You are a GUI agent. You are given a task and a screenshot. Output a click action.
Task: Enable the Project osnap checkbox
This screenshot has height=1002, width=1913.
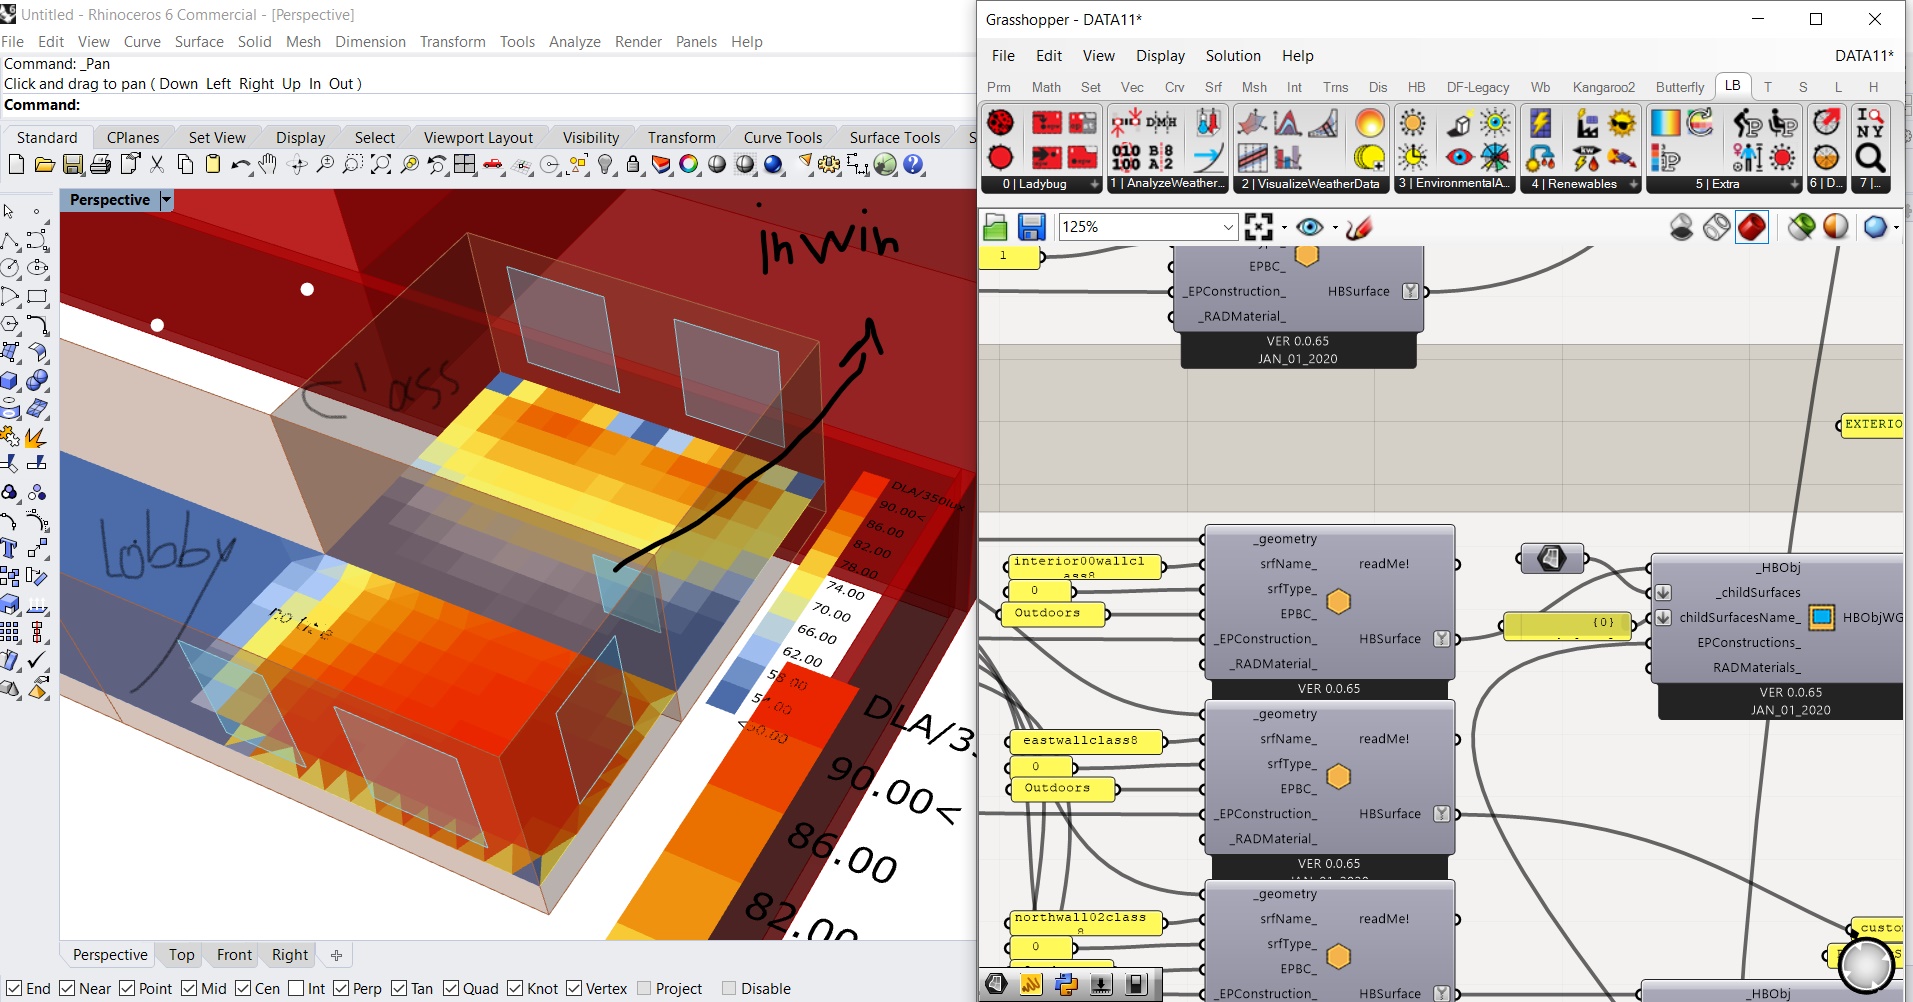coord(644,988)
